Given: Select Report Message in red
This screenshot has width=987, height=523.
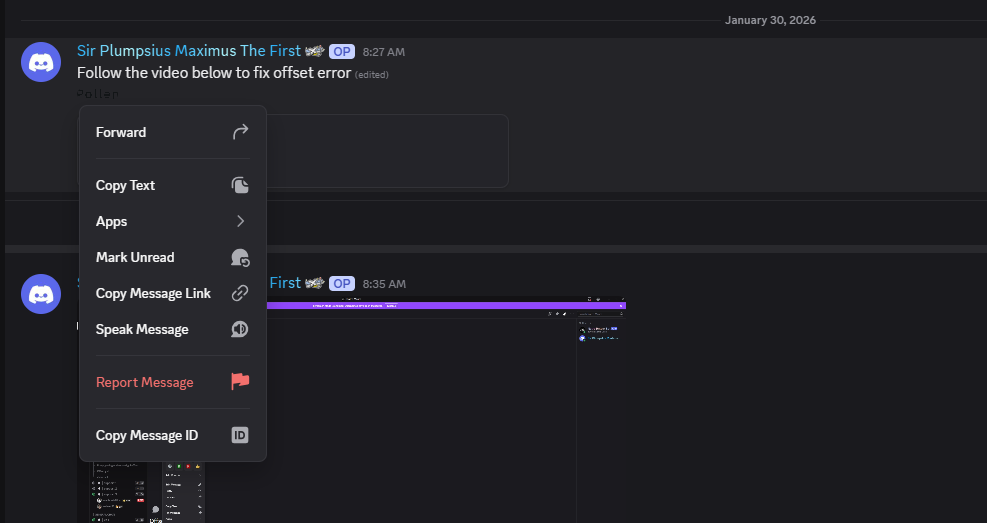Looking at the screenshot, I should coord(172,382).
